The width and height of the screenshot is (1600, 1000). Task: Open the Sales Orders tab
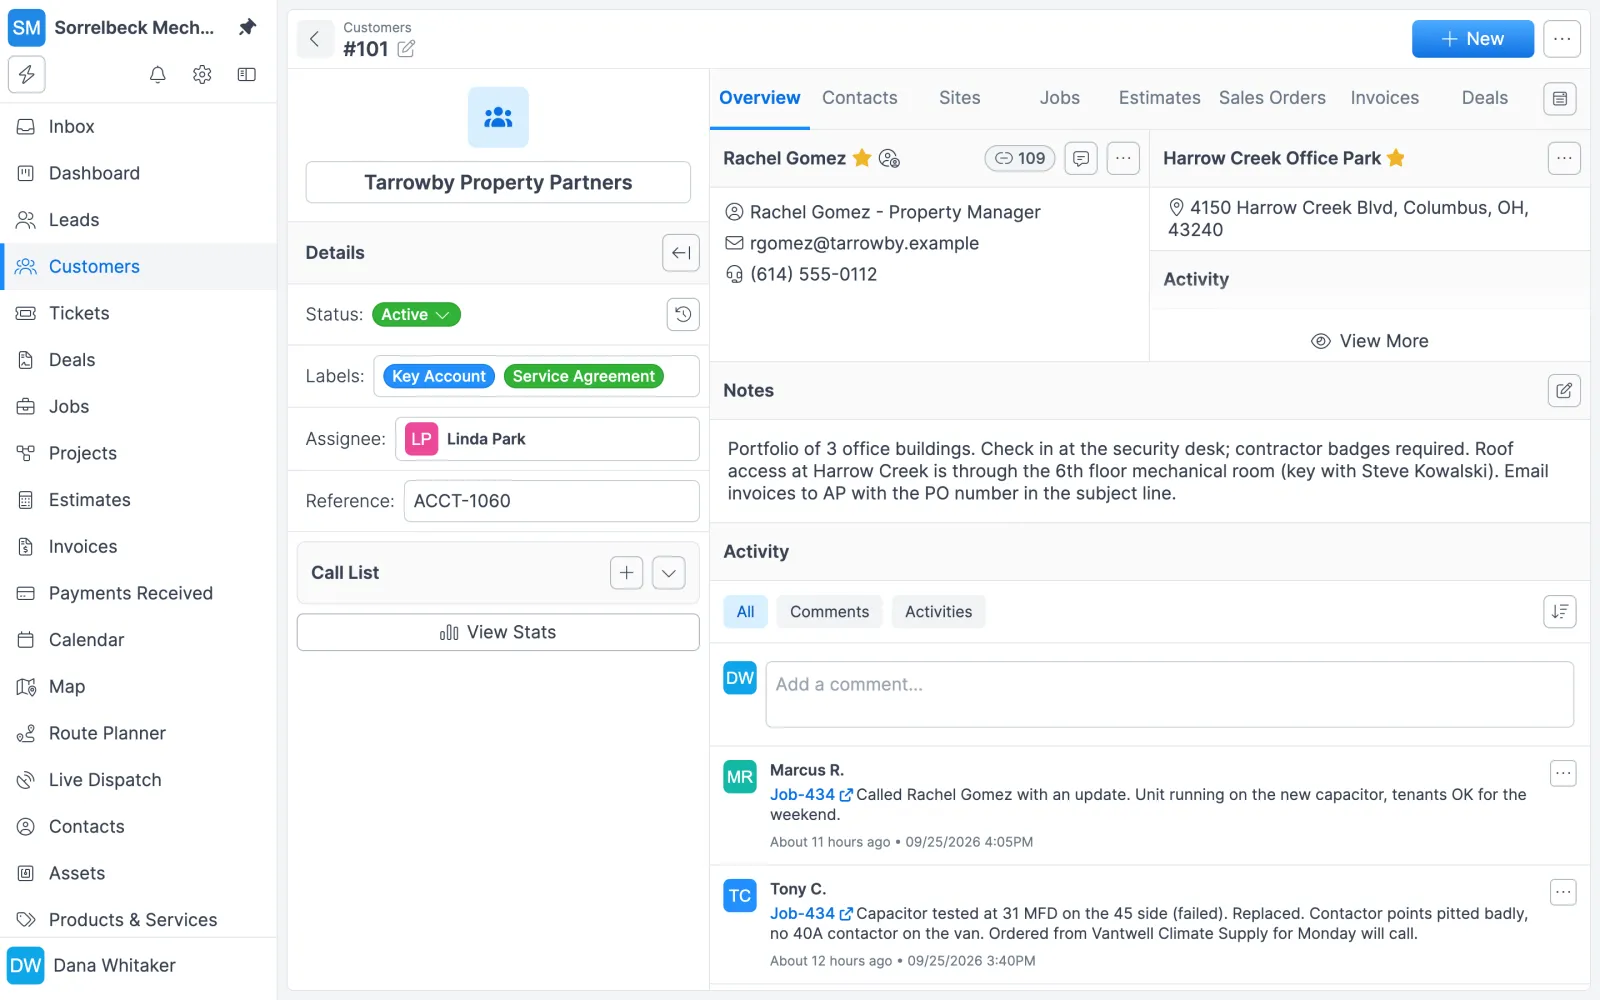coord(1272,98)
